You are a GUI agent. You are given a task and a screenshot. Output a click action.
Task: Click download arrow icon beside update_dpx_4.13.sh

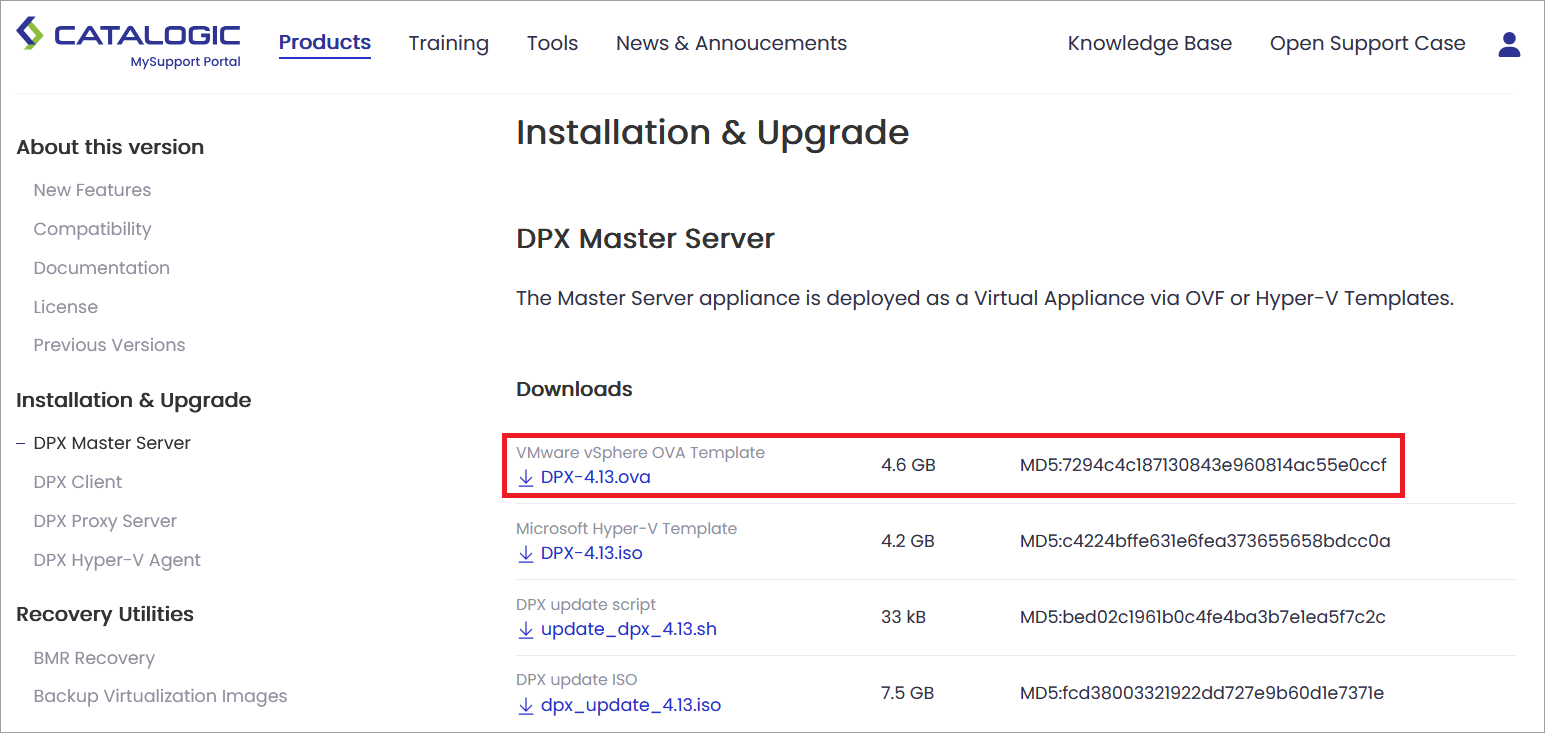[526, 630]
